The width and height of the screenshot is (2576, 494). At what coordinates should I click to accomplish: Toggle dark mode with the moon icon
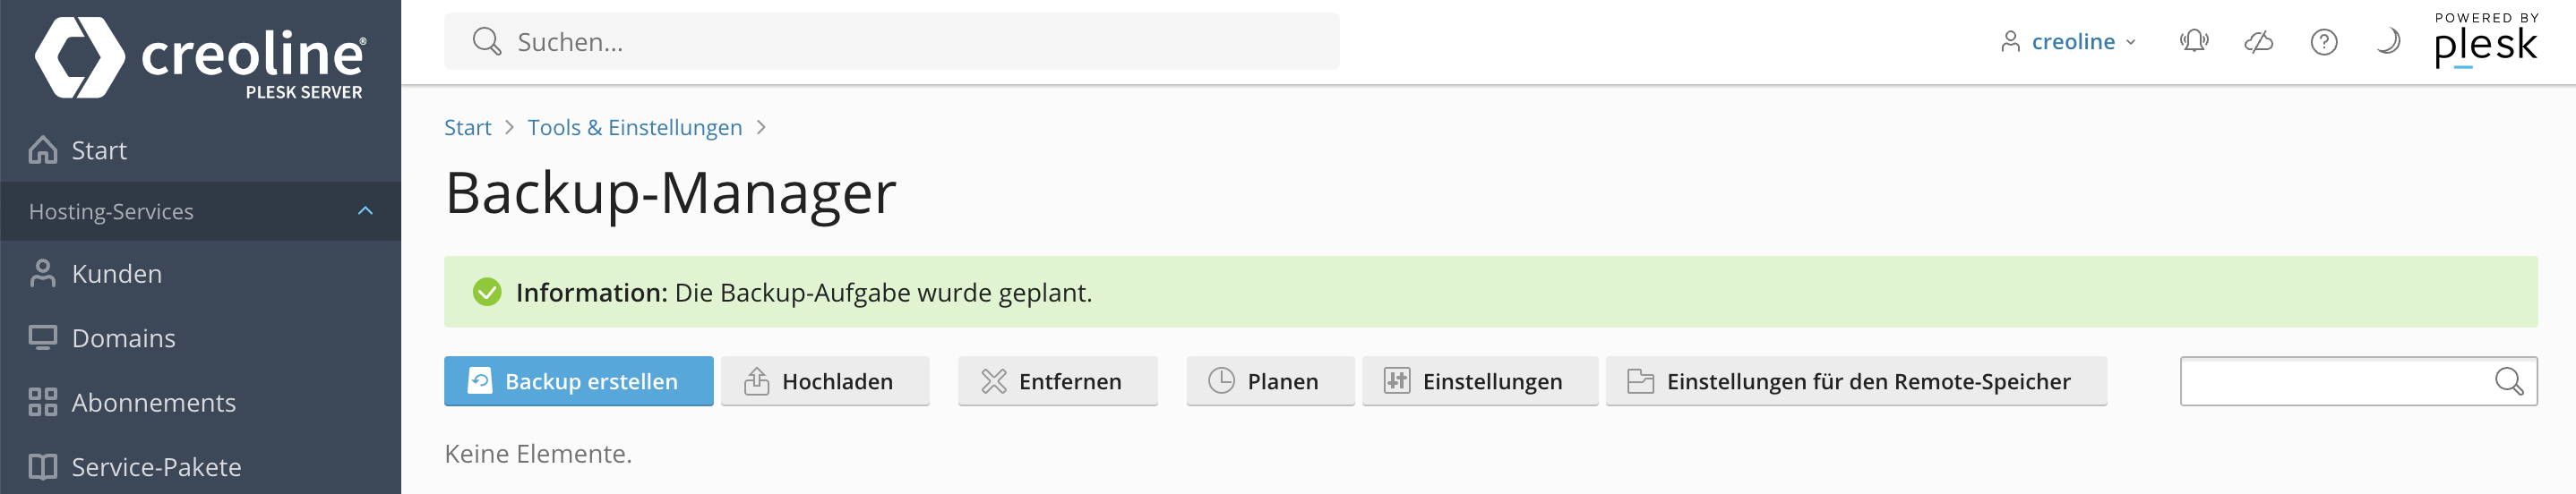point(2388,41)
